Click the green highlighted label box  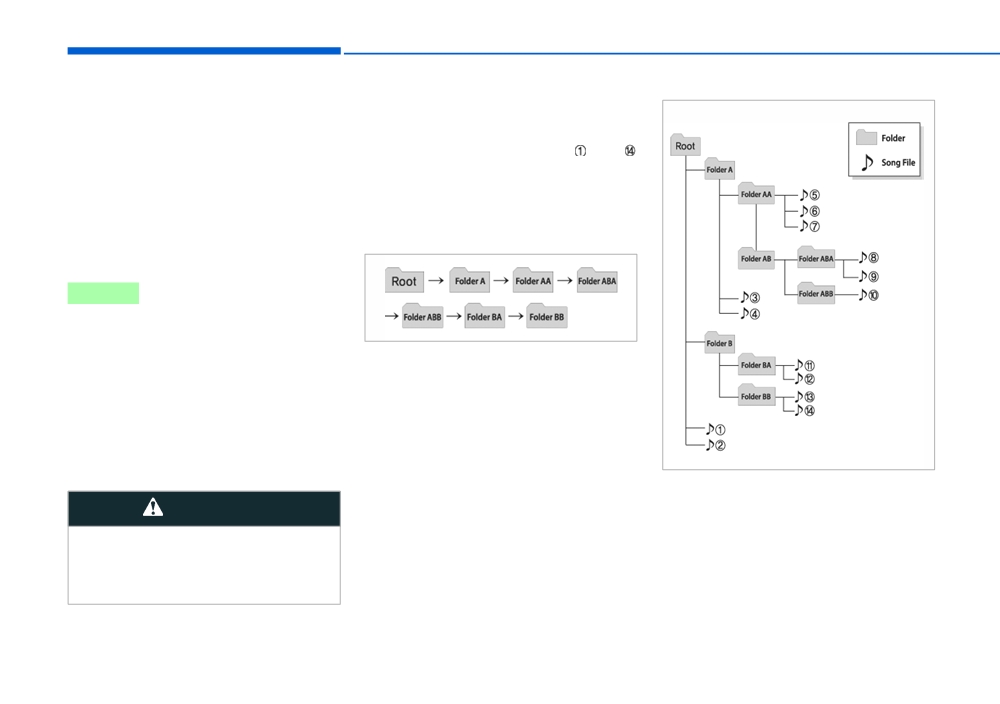pyautogui.click(x=103, y=293)
